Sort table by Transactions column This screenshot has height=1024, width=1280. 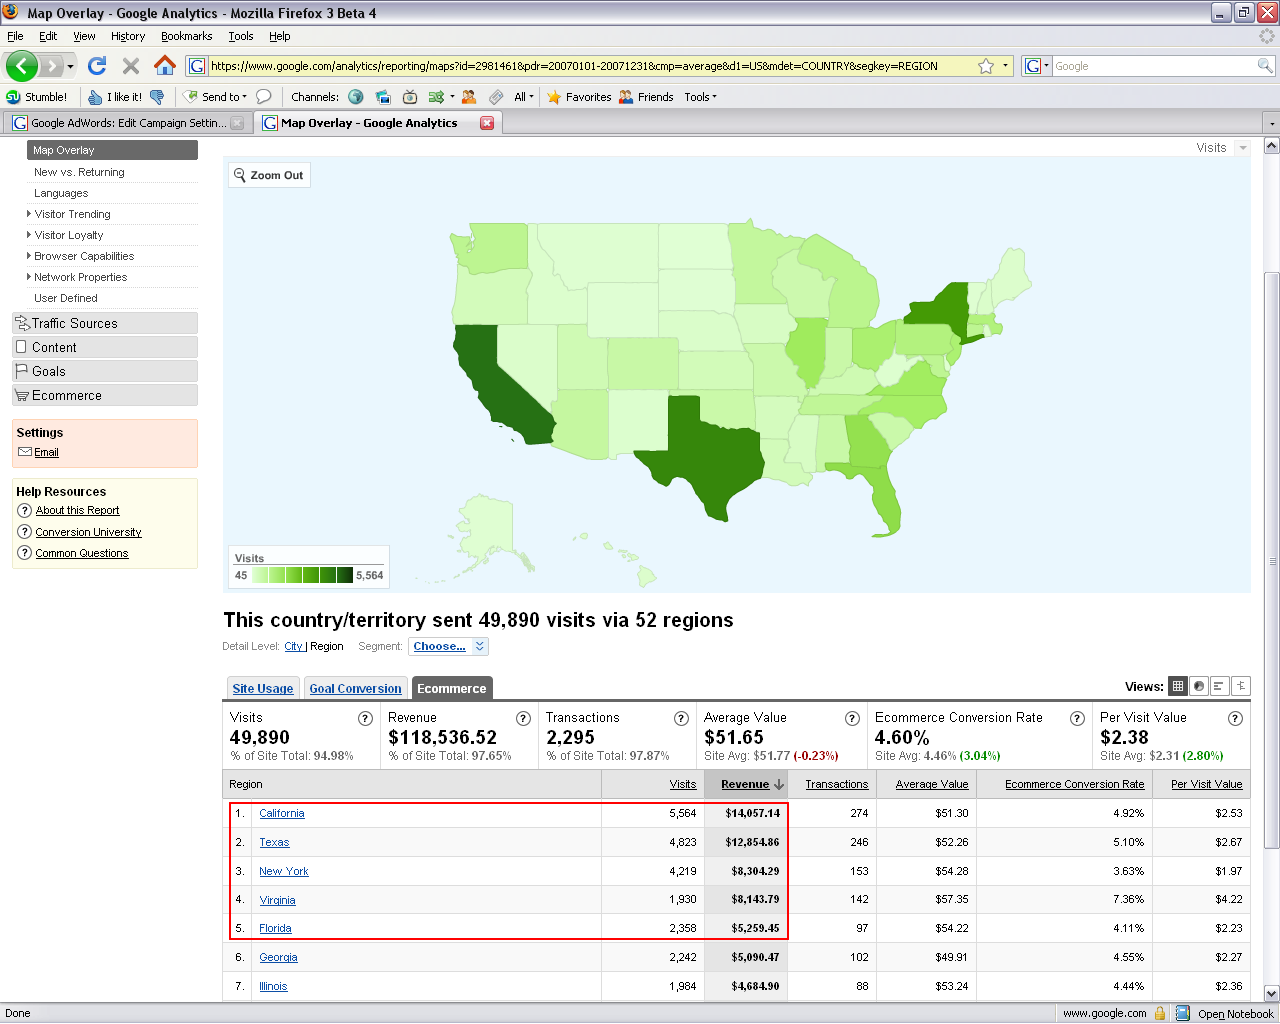[x=837, y=785]
